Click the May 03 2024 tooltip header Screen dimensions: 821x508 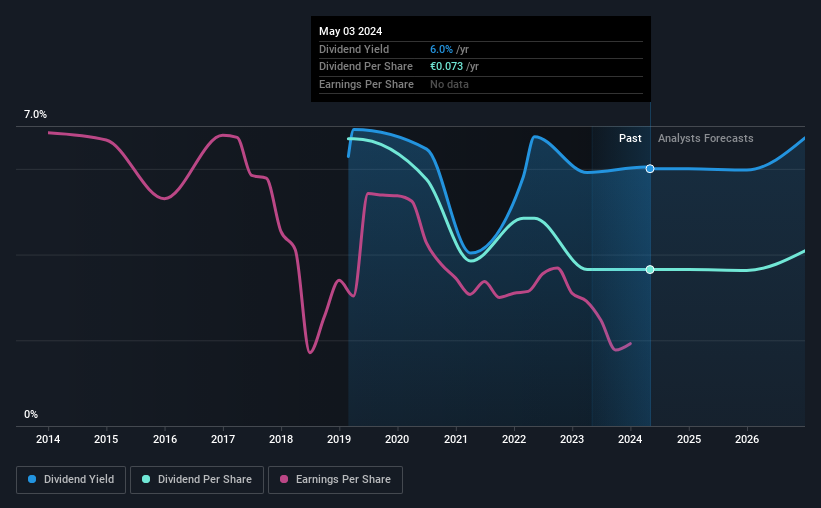click(350, 31)
